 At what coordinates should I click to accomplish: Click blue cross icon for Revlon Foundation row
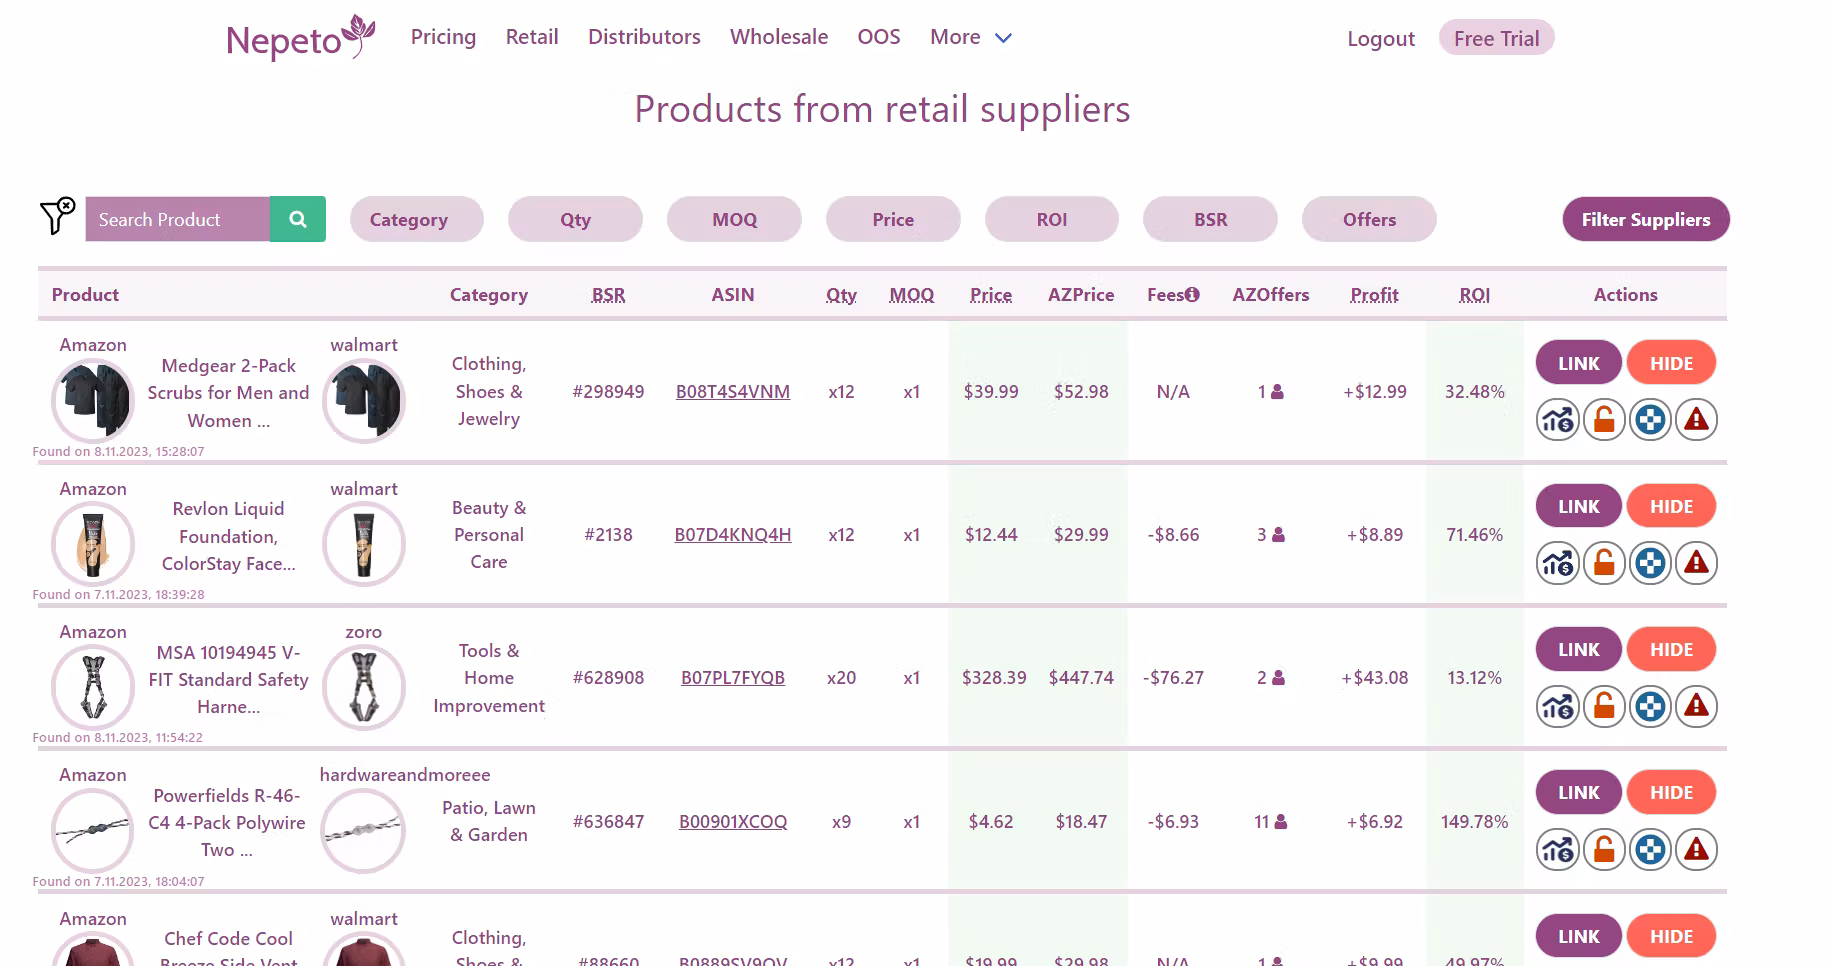[1650, 563]
